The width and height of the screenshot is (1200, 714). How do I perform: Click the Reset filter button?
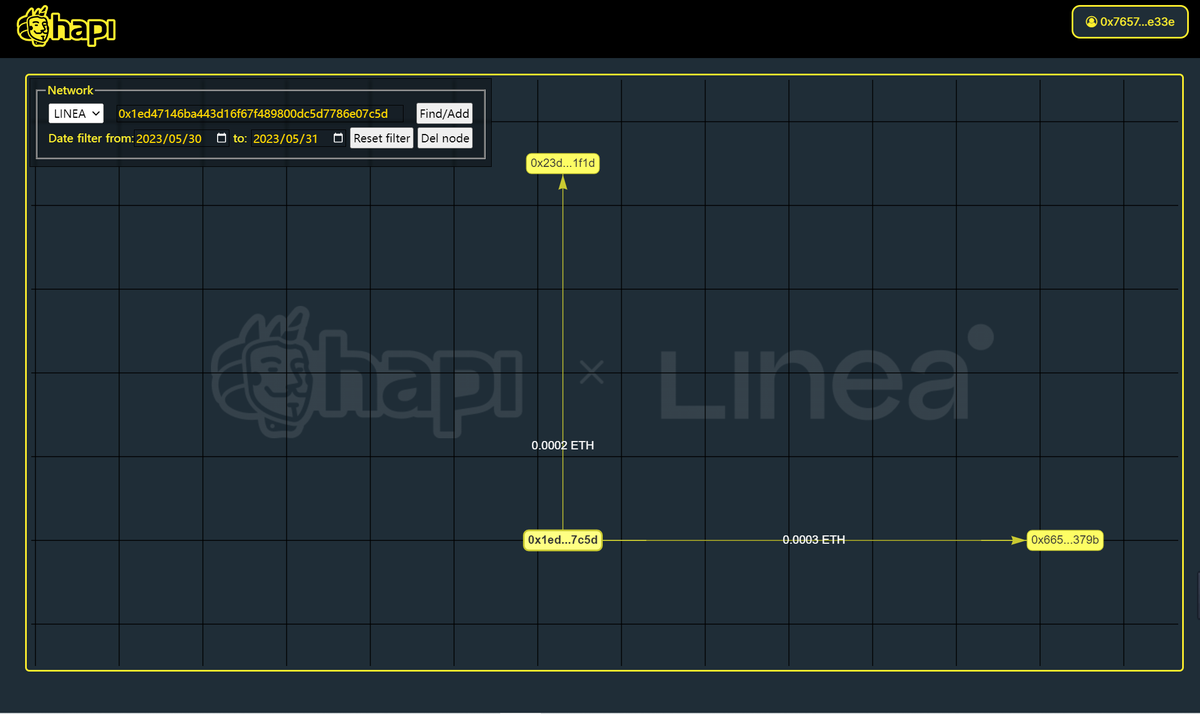pos(381,138)
